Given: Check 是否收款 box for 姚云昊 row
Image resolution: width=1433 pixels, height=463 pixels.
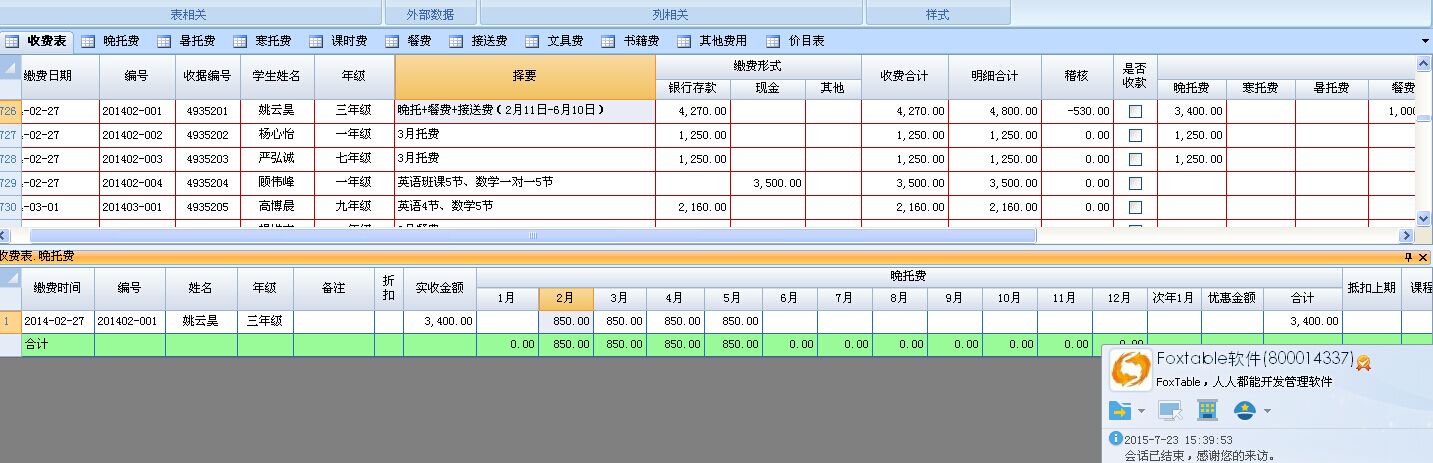Looking at the screenshot, I should click(1135, 111).
